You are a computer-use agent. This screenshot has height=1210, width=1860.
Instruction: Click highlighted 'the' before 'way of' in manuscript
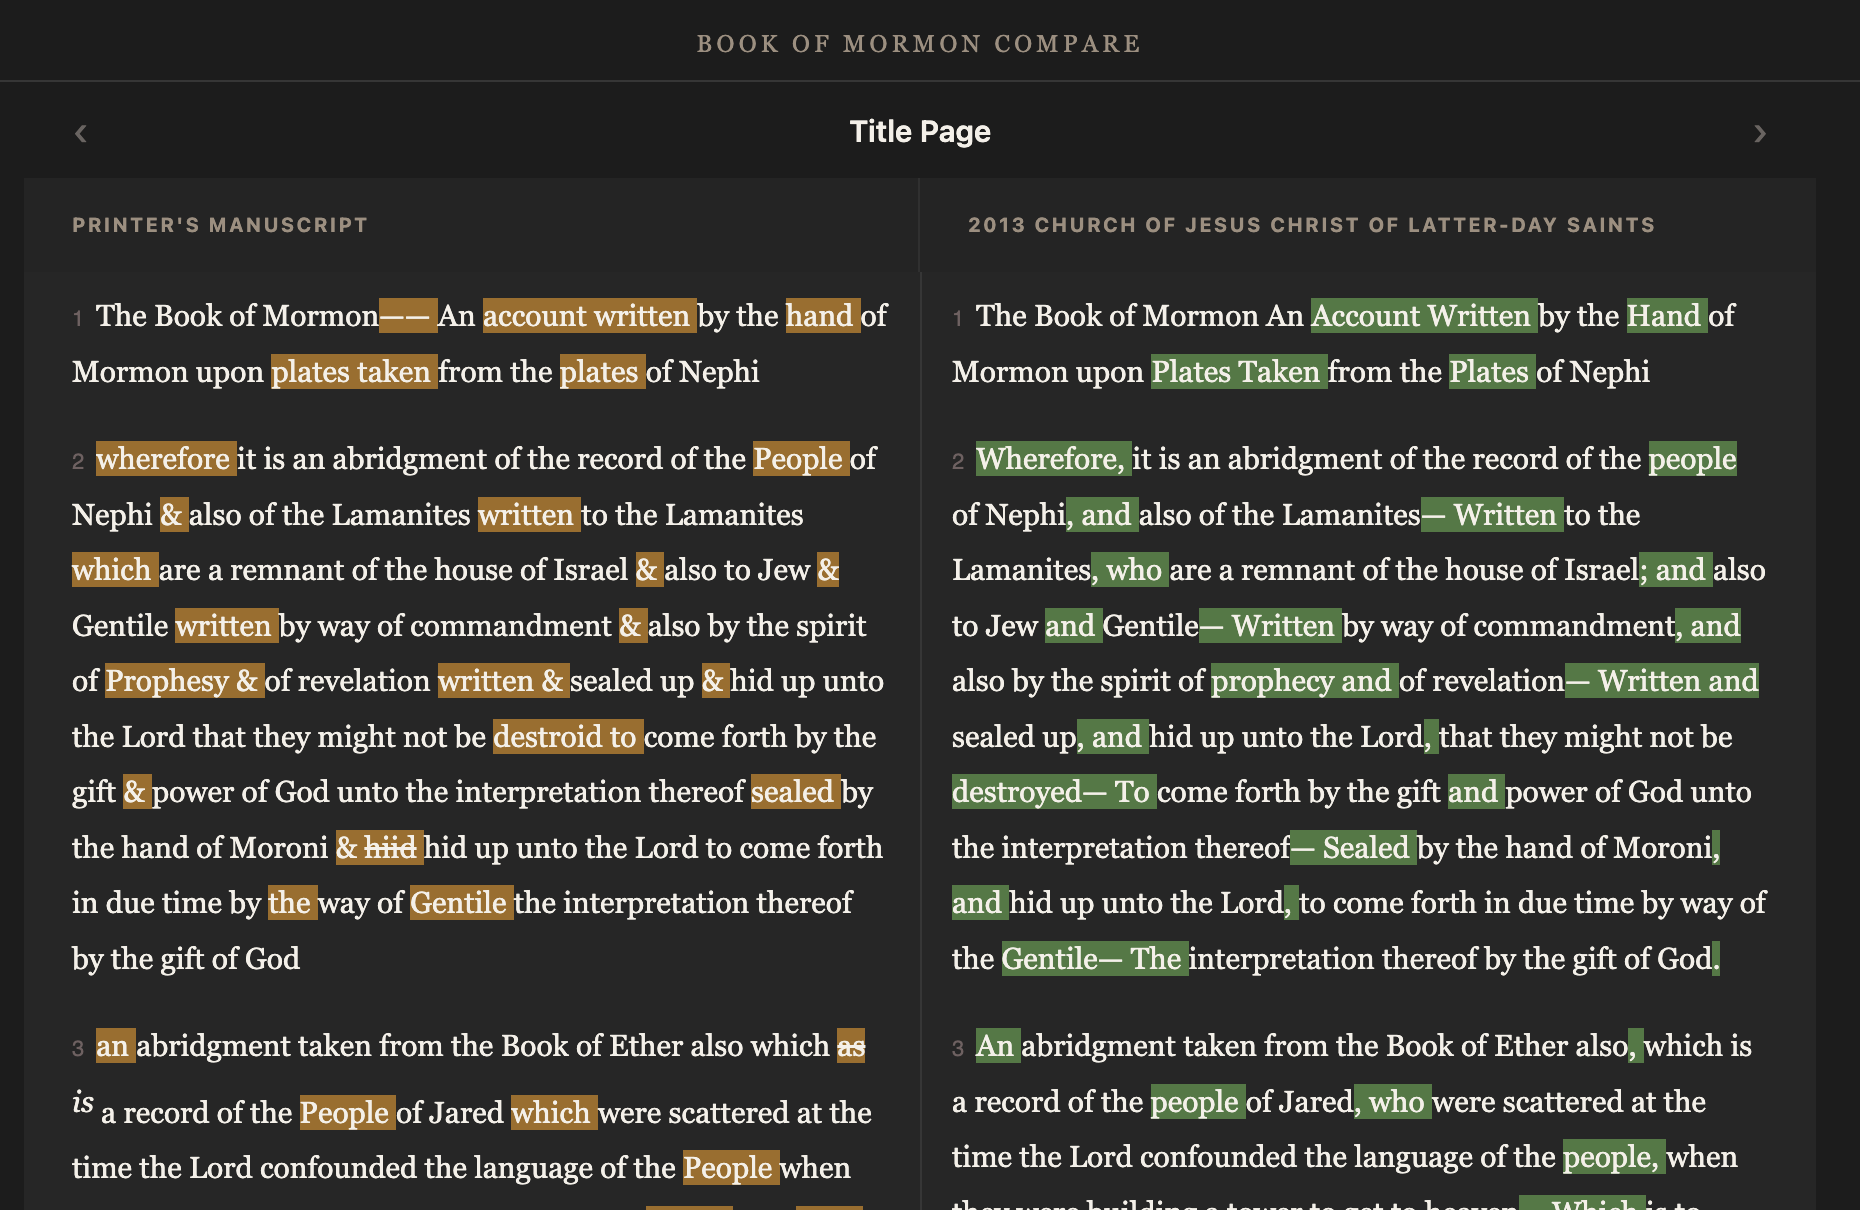tap(292, 903)
